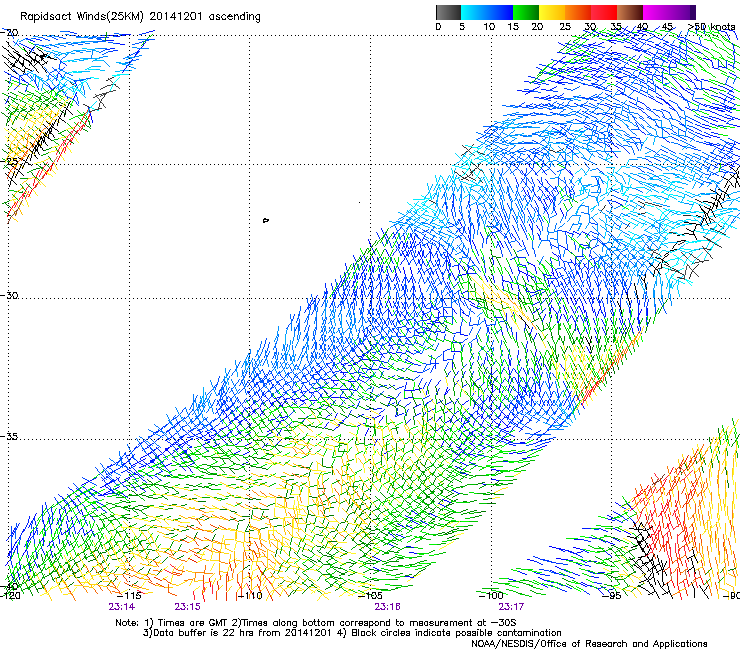Click the '-95' longitude axis label
The image size is (740, 650).
pyautogui.click(x=612, y=595)
